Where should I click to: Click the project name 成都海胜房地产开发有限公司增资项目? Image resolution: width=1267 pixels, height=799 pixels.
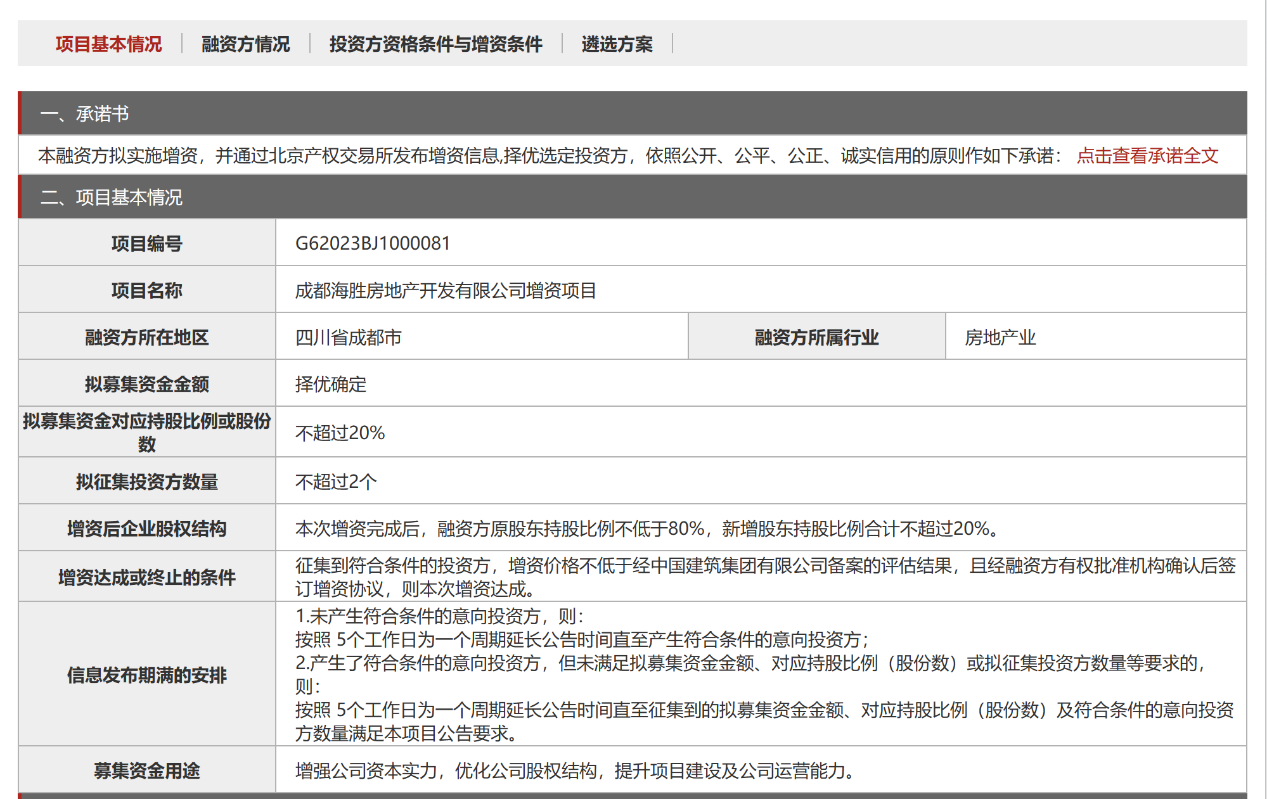(x=446, y=291)
